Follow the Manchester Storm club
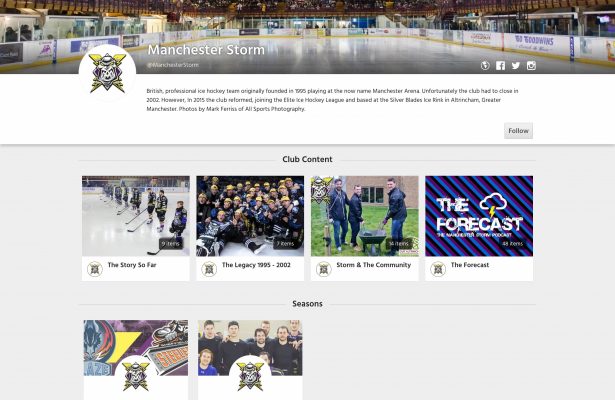The image size is (615, 400). tap(518, 131)
